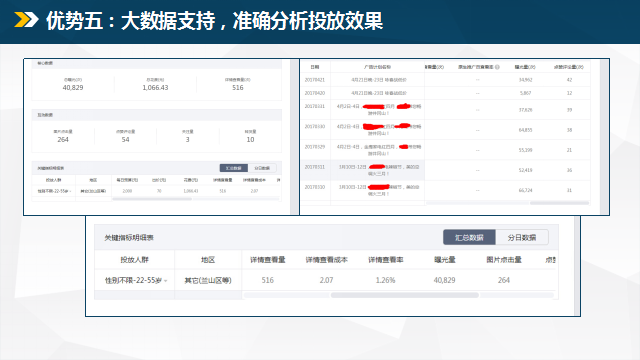Click 37,826 exposure value
Screen dimensions: 640x360
click(525, 110)
